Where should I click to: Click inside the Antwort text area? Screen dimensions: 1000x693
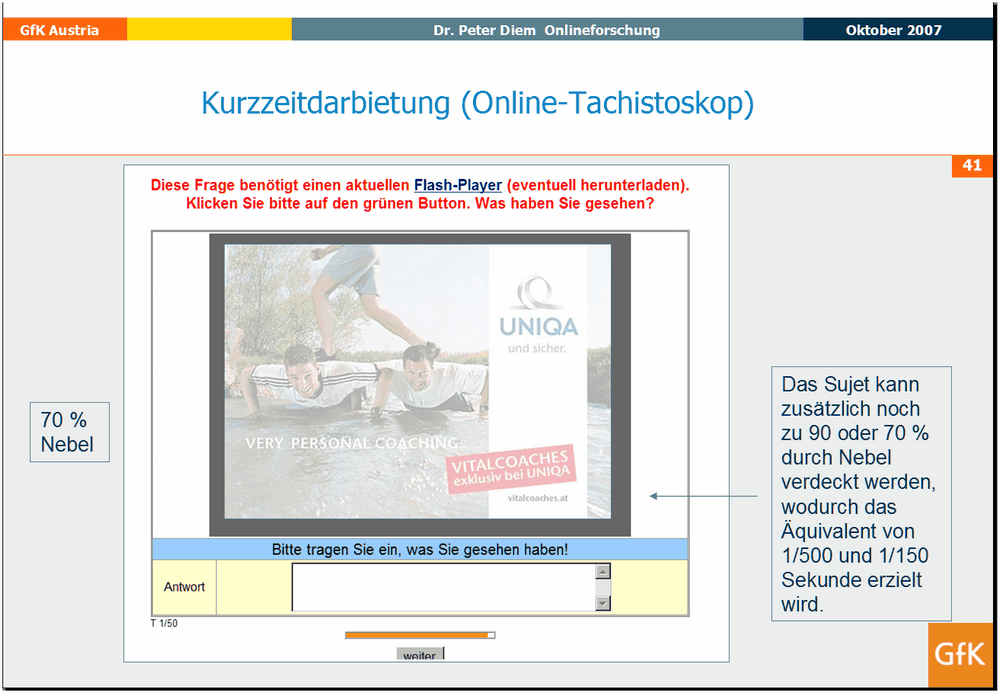pos(444,587)
